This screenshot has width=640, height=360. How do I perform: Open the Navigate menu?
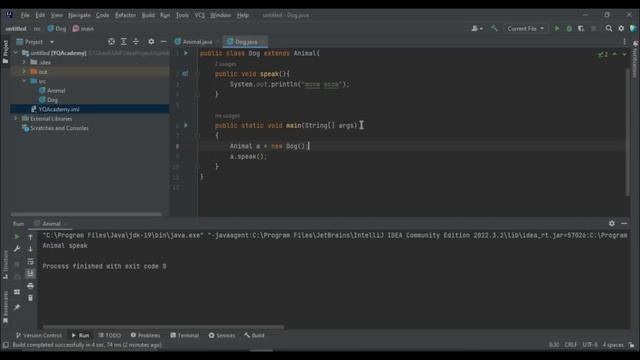(79, 15)
